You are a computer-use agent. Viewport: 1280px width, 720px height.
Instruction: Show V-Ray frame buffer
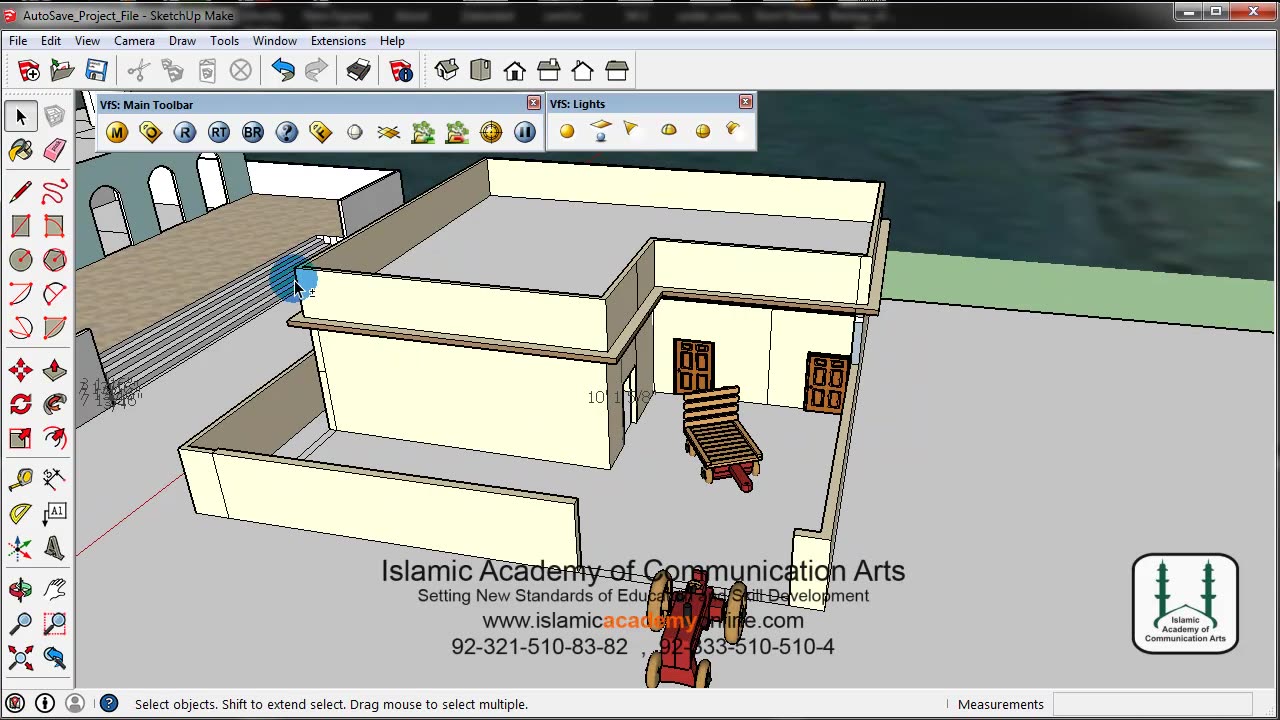click(321, 132)
